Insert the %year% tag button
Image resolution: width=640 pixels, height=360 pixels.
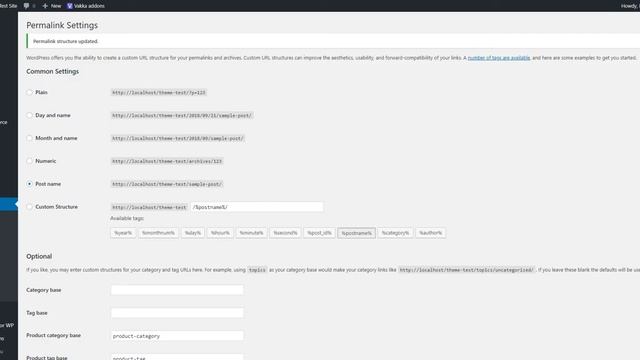point(123,233)
